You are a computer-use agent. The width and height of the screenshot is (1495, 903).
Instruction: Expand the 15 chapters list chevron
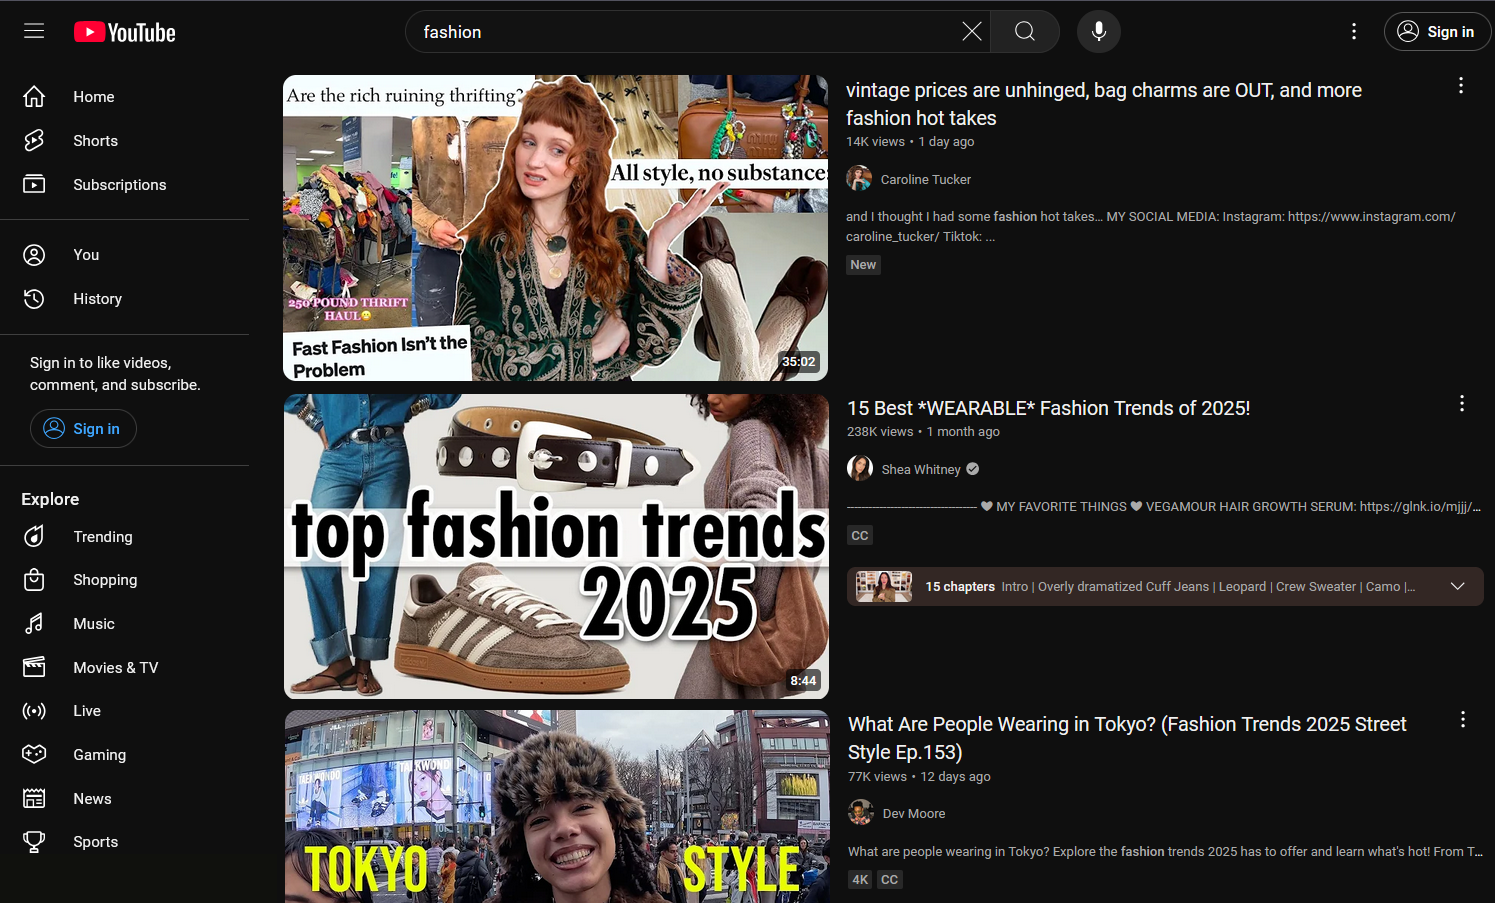[1457, 586]
